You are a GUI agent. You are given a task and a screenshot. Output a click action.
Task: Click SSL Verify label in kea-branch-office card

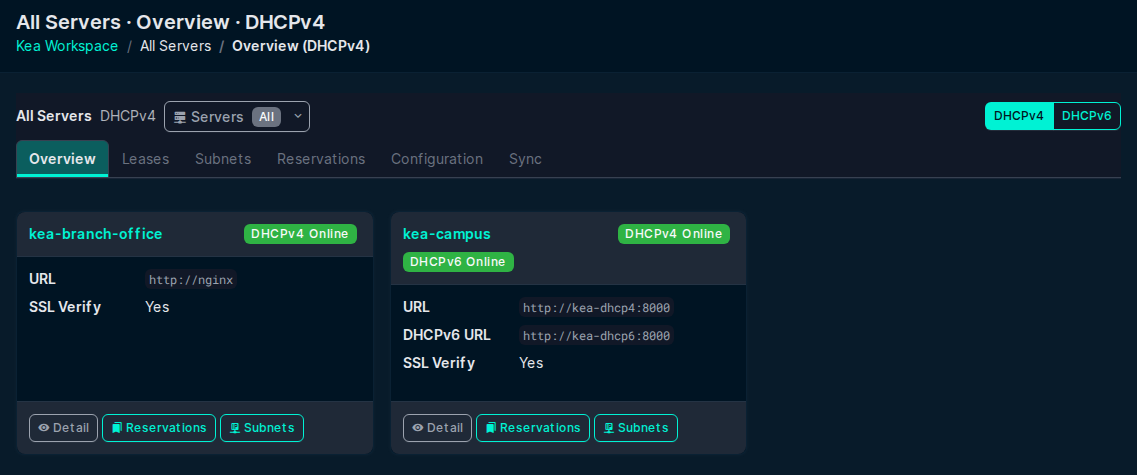point(65,307)
